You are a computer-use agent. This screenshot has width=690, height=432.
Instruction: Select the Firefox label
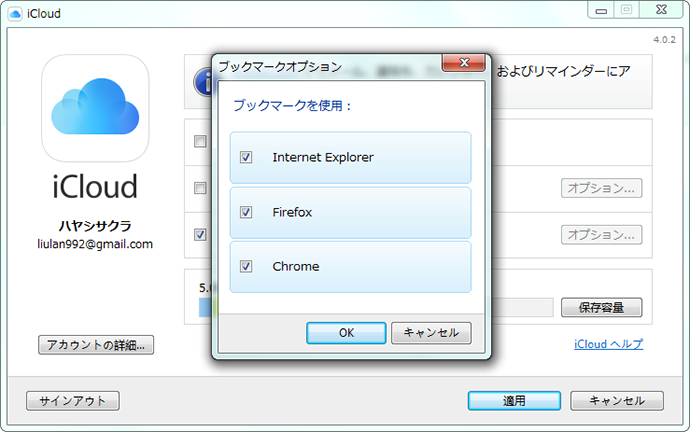point(292,212)
